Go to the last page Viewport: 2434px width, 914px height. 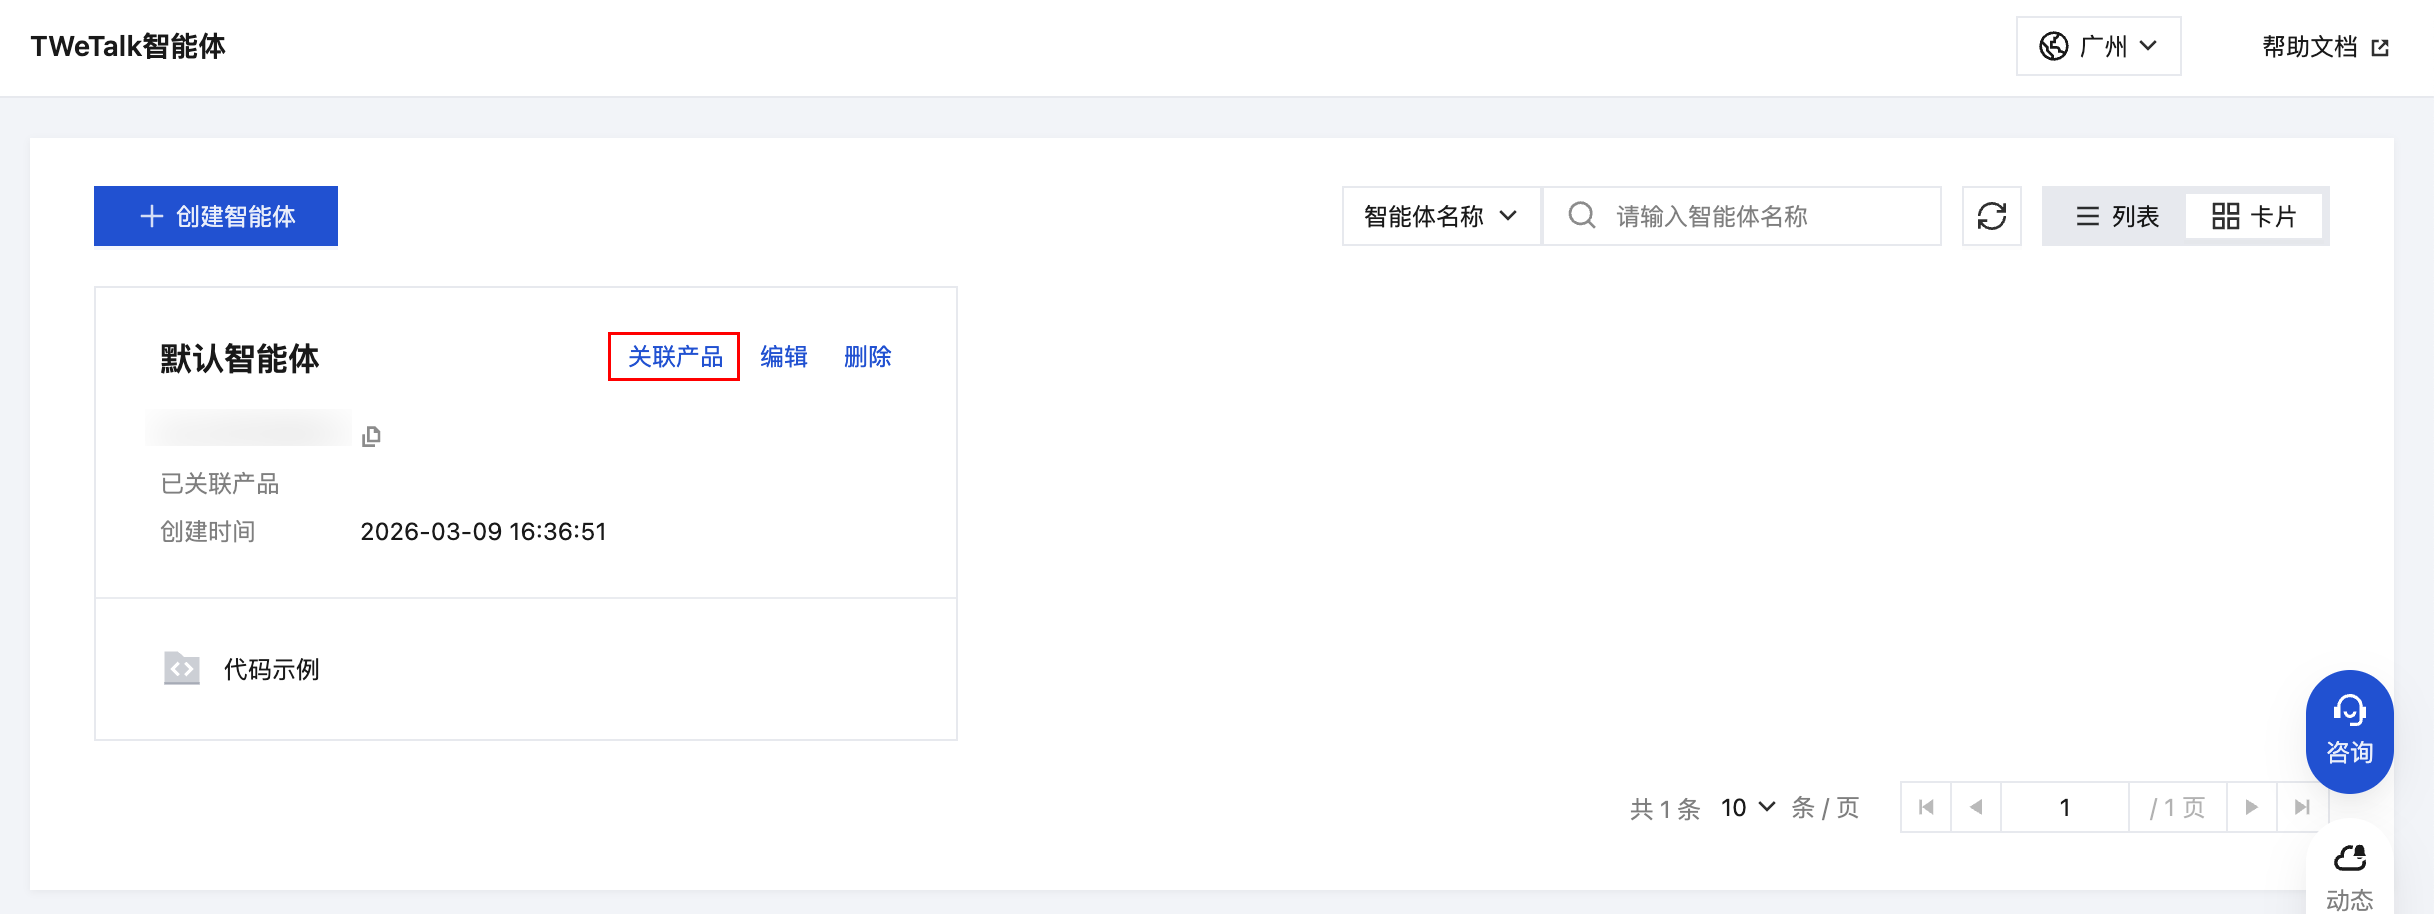[2302, 807]
